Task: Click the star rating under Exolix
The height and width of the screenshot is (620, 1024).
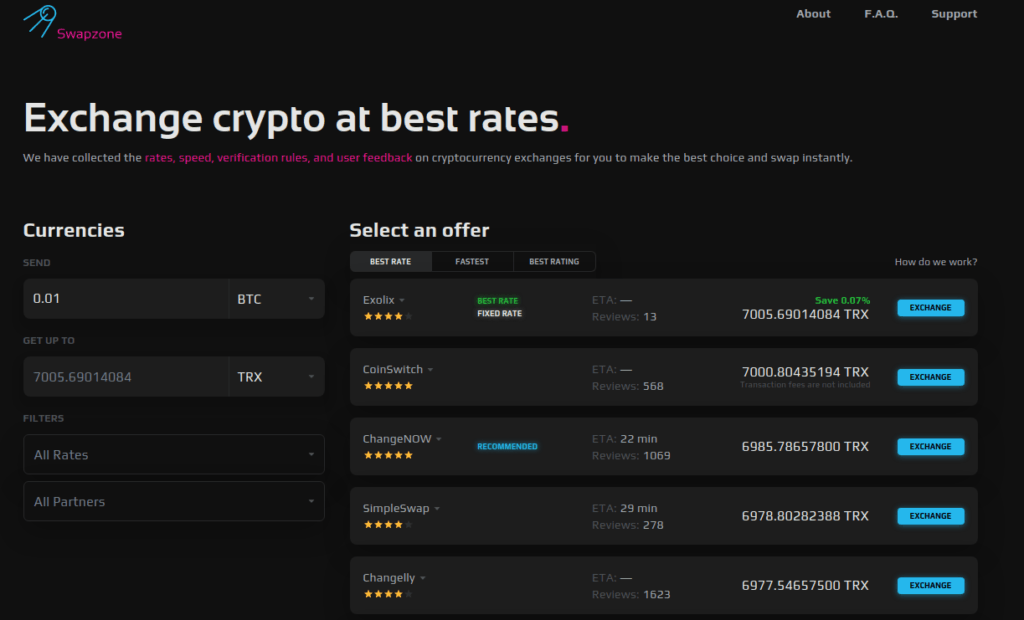Action: coord(390,317)
